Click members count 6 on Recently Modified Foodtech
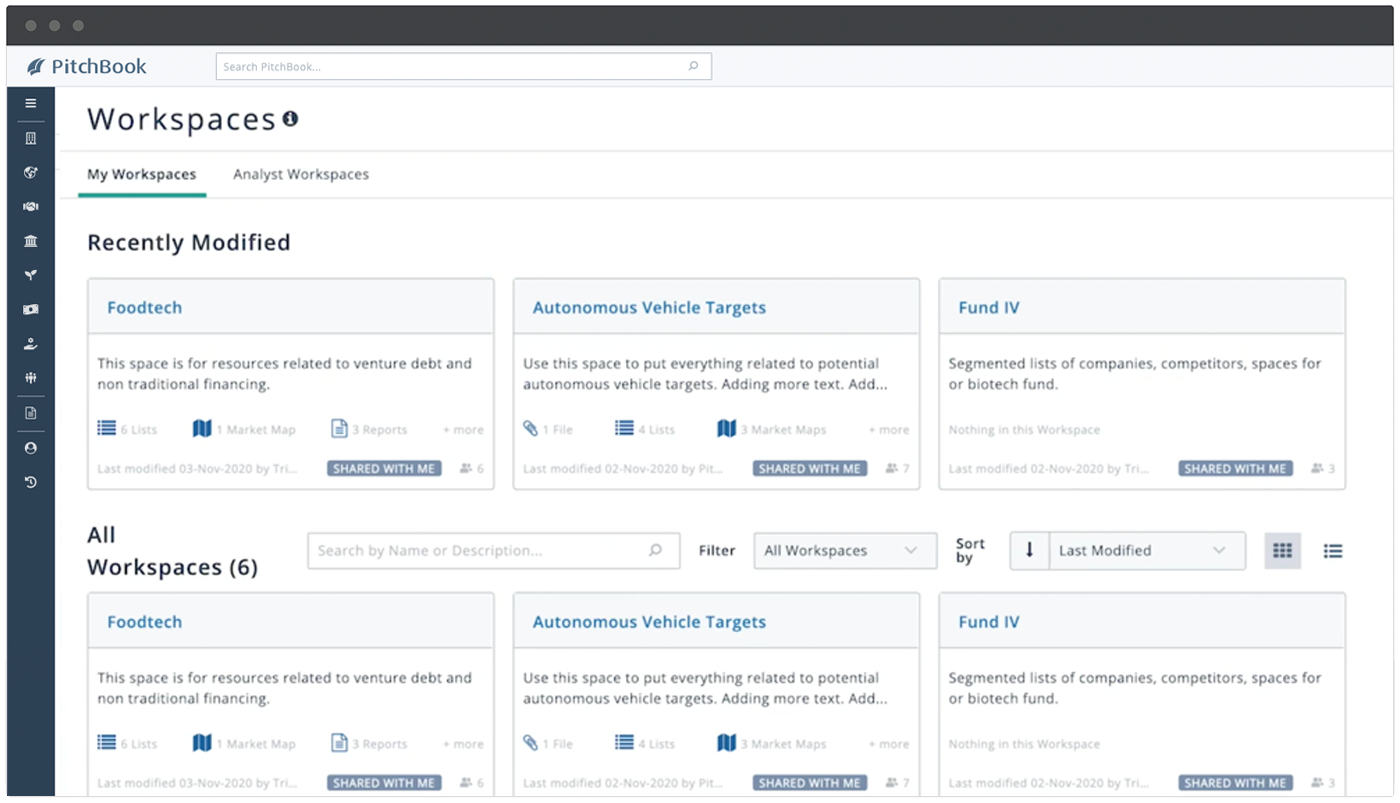The image size is (1400, 803). (x=472, y=468)
